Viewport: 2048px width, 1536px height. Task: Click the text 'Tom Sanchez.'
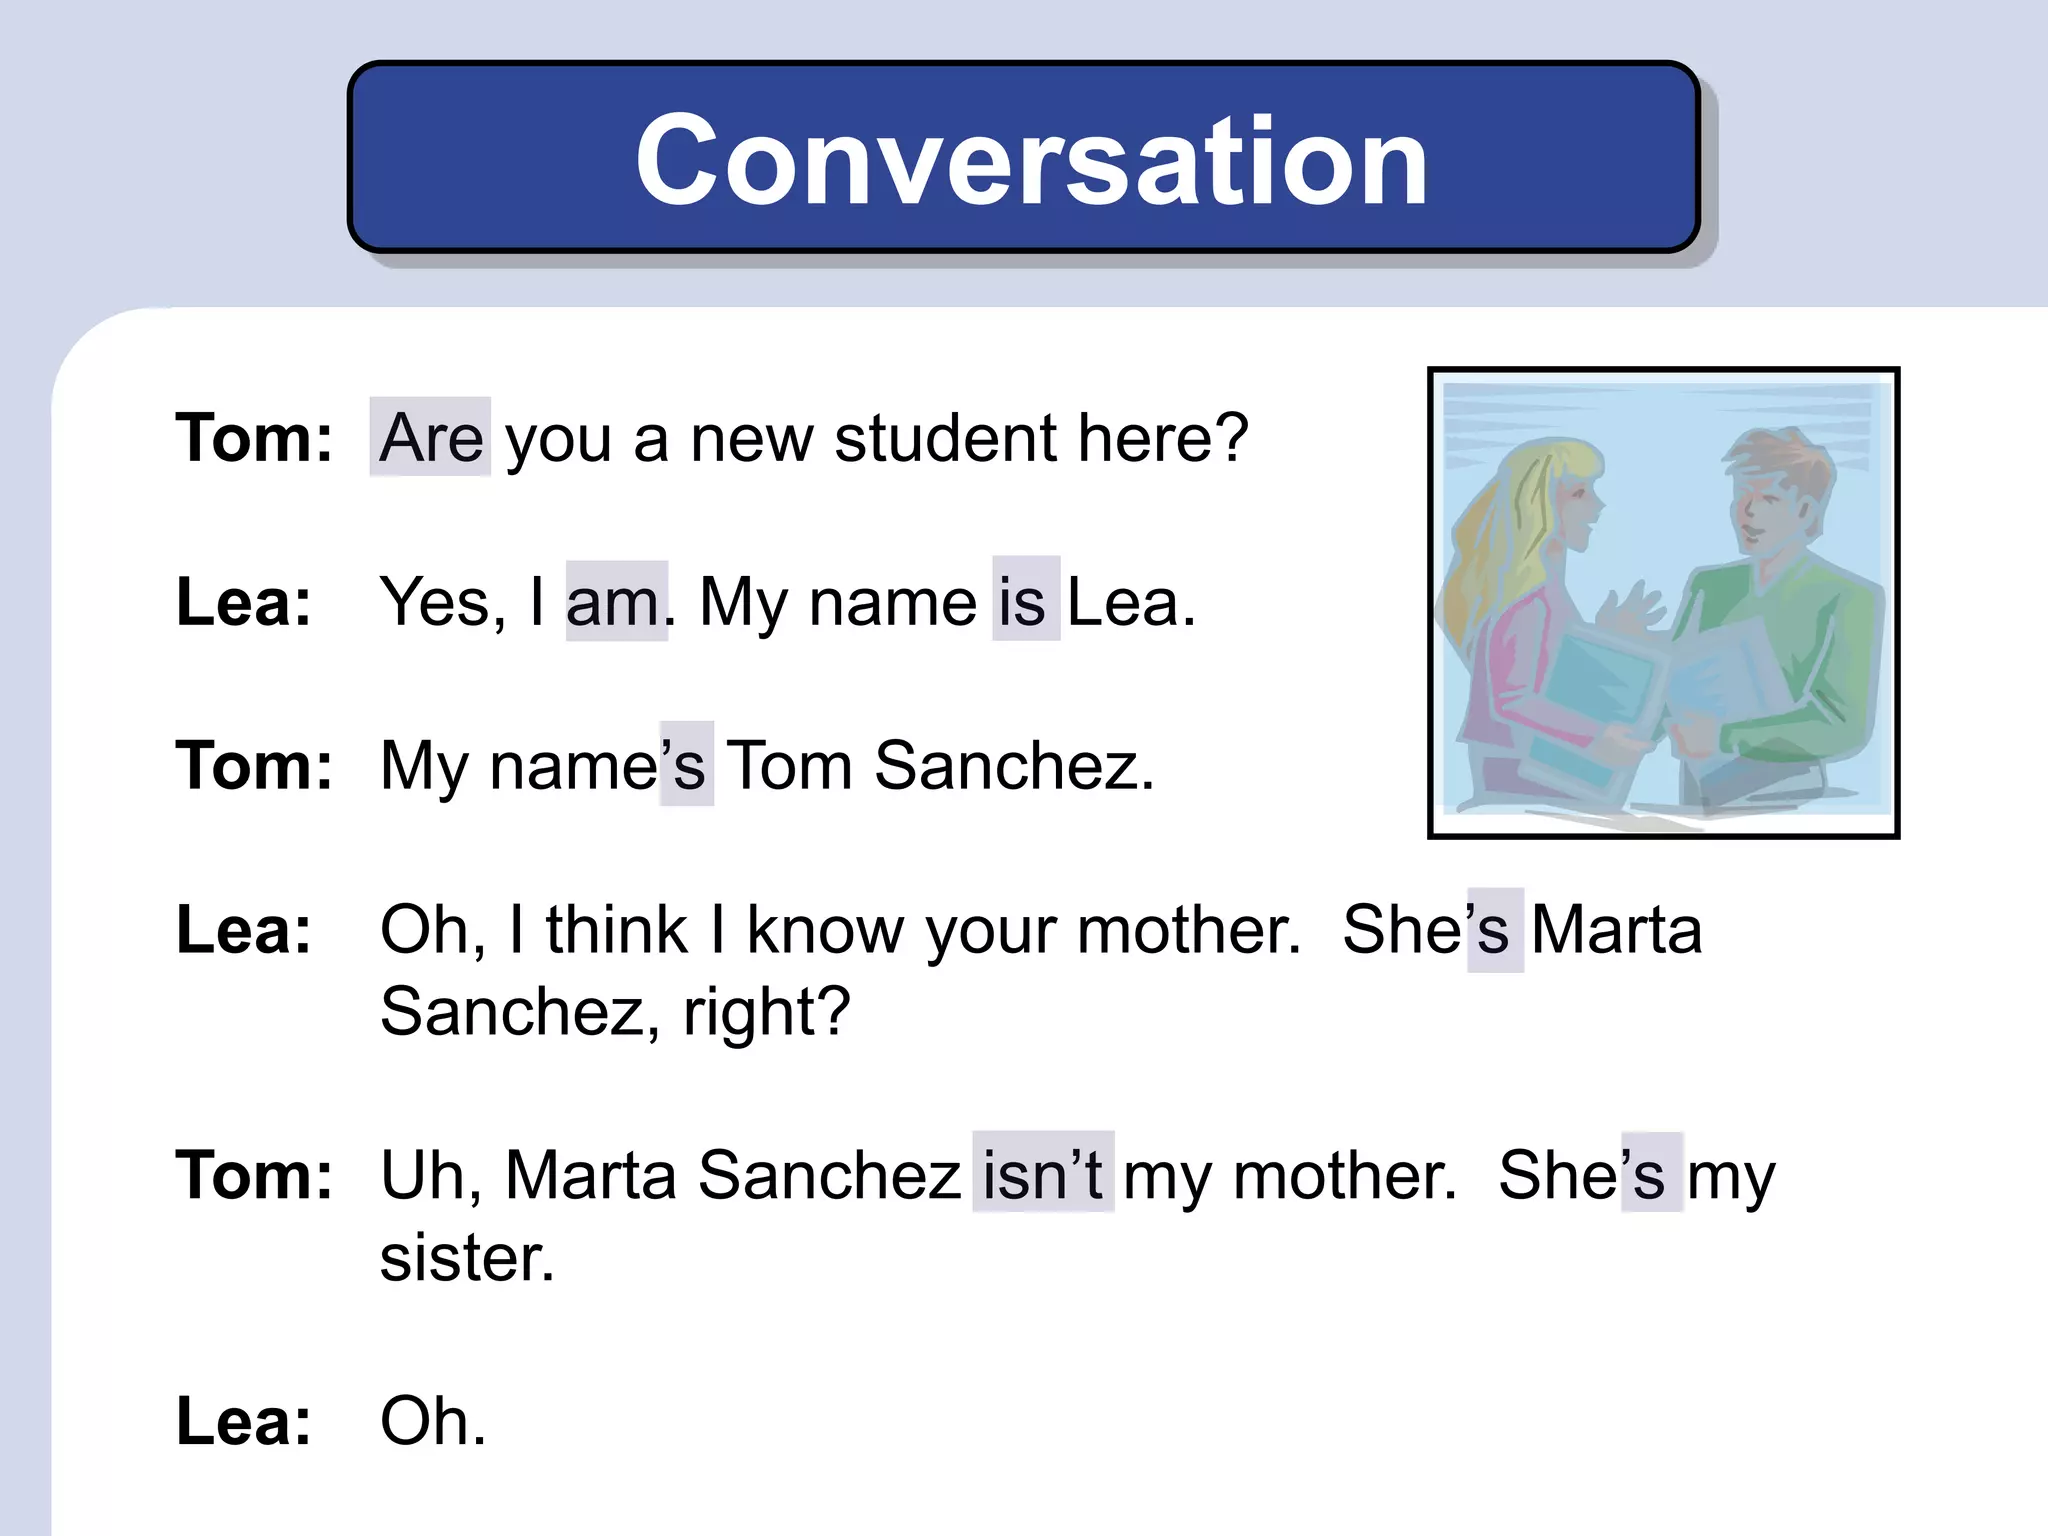(x=940, y=765)
